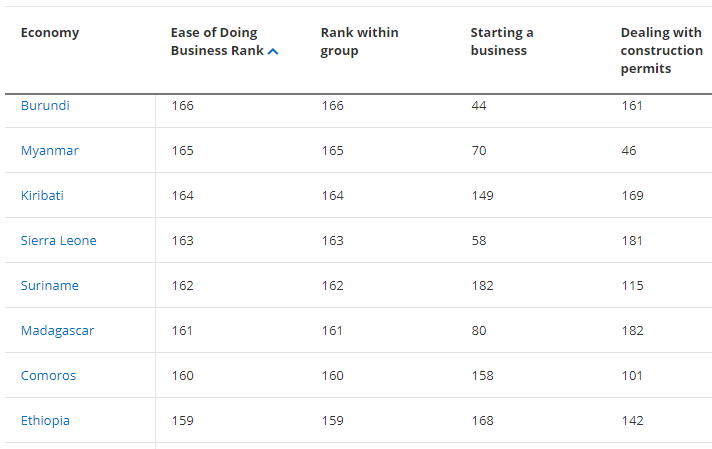Open the Kiribati economy link
The image size is (712, 449).
42,195
